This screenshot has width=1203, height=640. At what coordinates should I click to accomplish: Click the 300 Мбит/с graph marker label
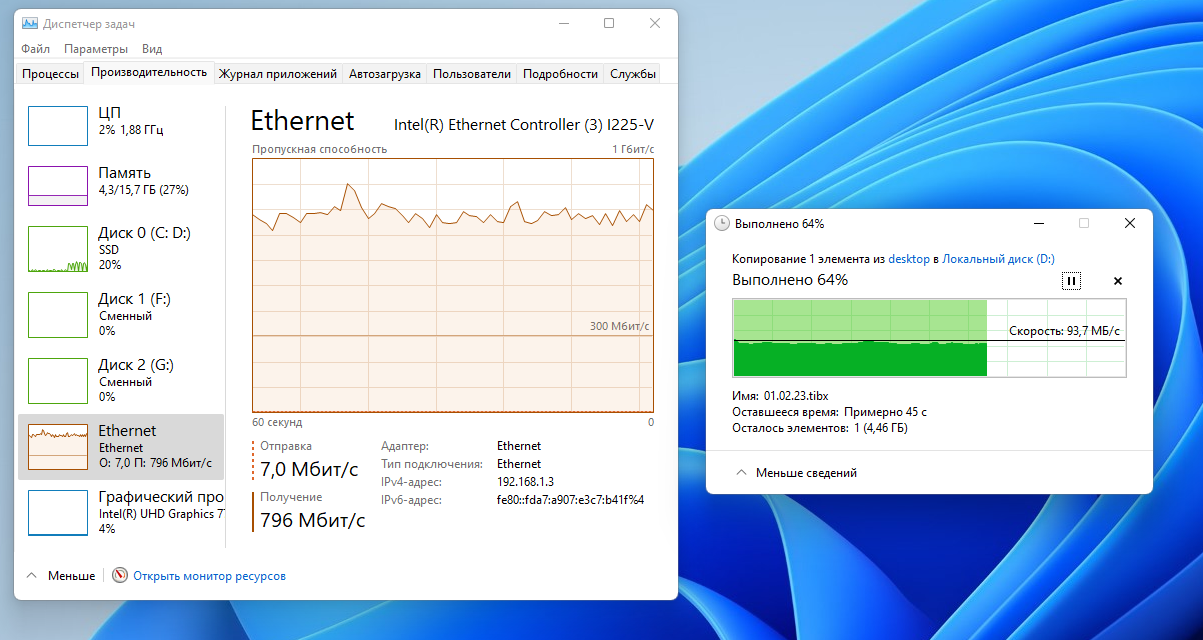[619, 326]
